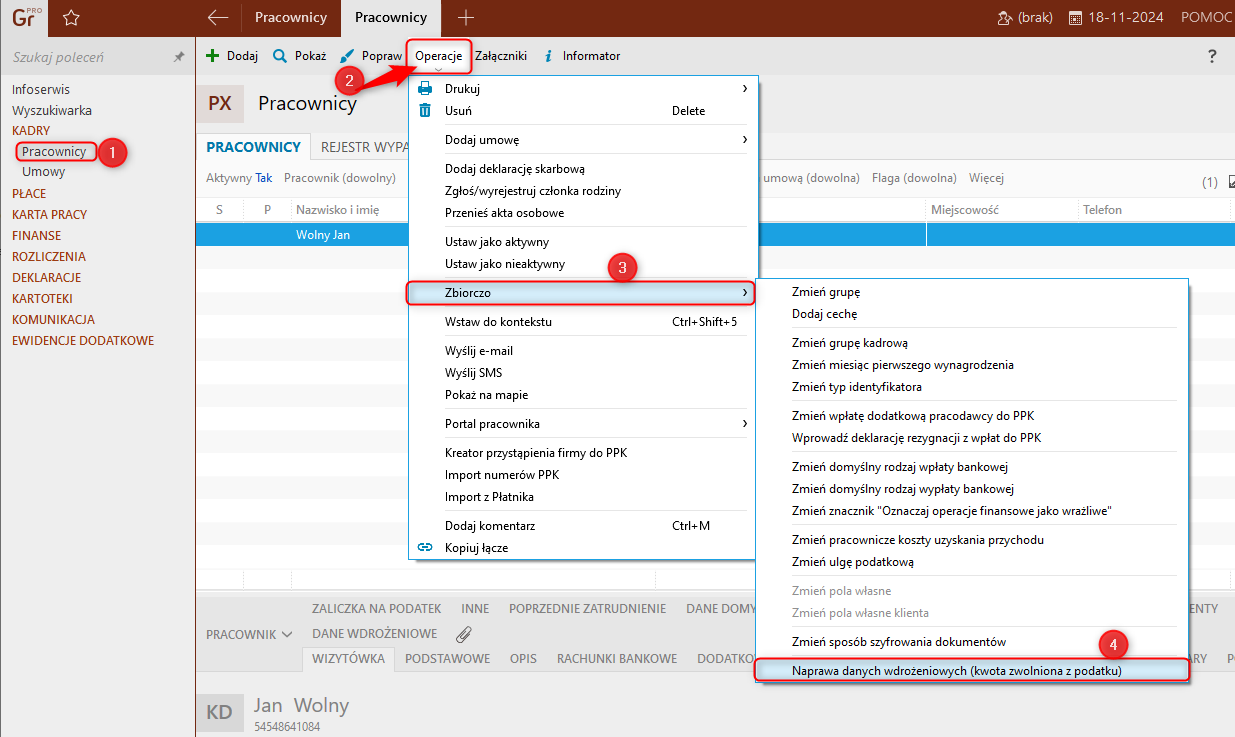1235x737 pixels.
Task: Click the Dodaj toolbar button
Action: [x=232, y=56]
